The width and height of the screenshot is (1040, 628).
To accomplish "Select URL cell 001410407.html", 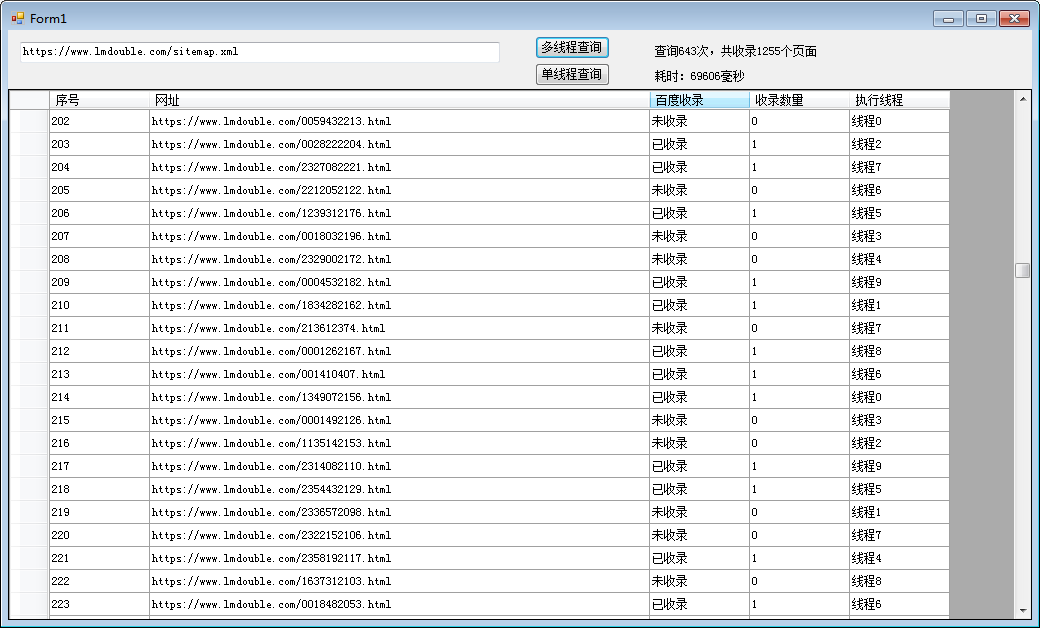I will 399,374.
